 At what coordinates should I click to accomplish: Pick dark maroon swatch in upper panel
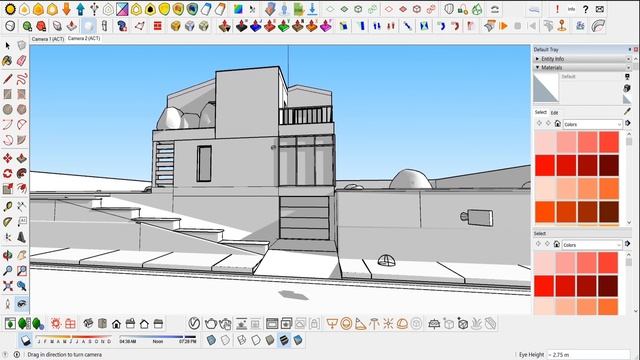pos(609,165)
